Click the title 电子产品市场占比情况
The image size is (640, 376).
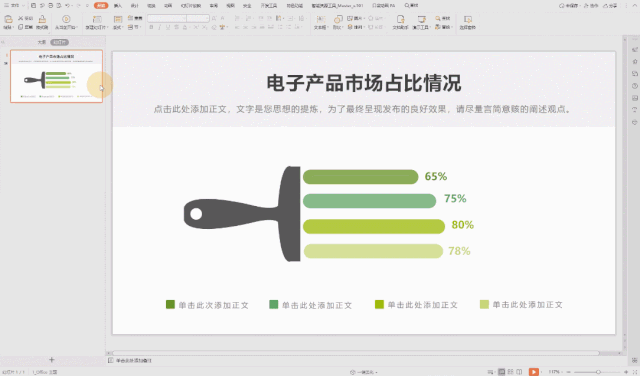coord(364,83)
